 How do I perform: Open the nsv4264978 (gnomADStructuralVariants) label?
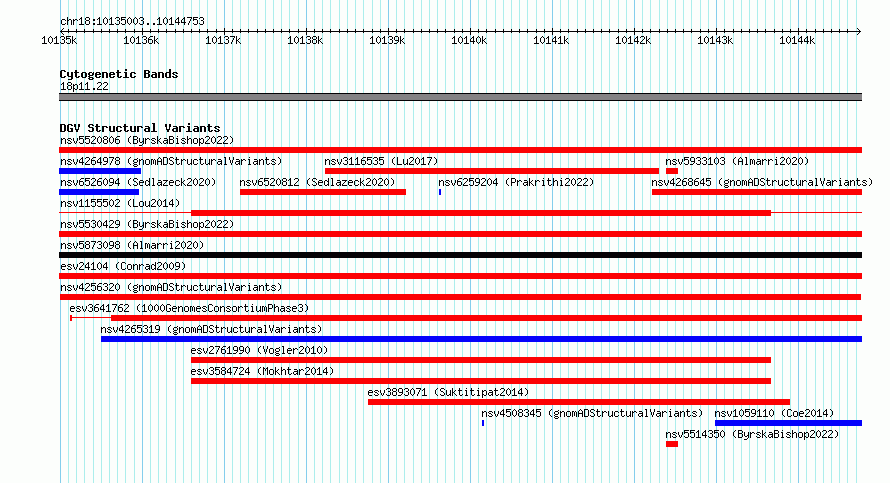pyautogui.click(x=171, y=161)
